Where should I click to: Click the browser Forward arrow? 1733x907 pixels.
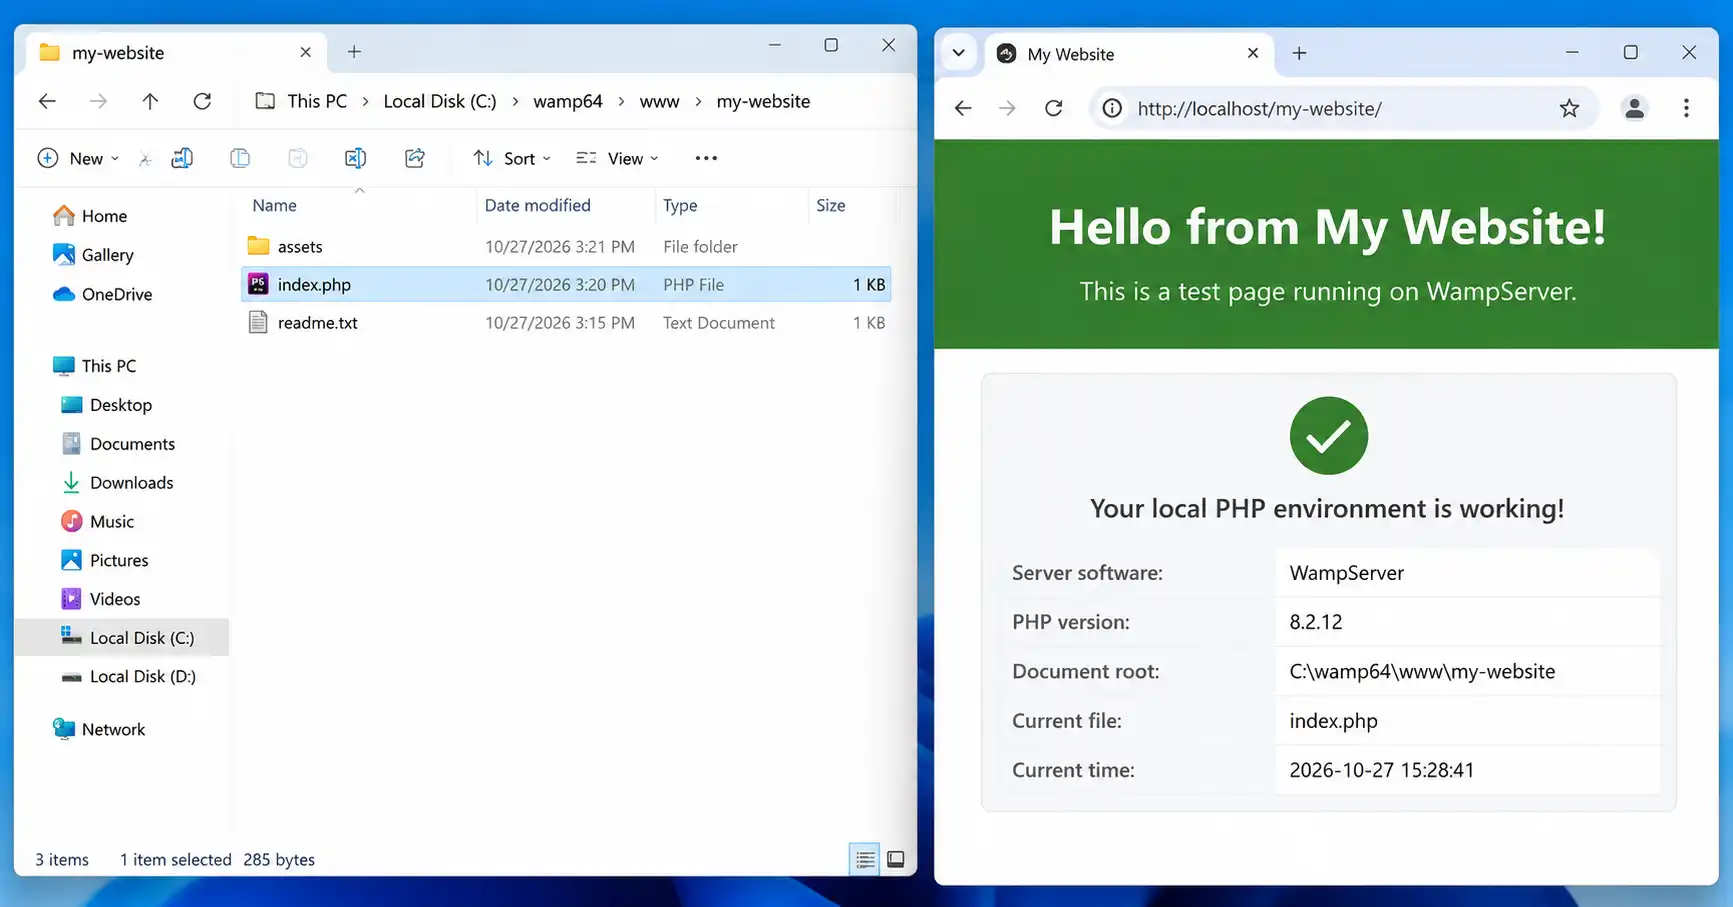tap(1007, 108)
